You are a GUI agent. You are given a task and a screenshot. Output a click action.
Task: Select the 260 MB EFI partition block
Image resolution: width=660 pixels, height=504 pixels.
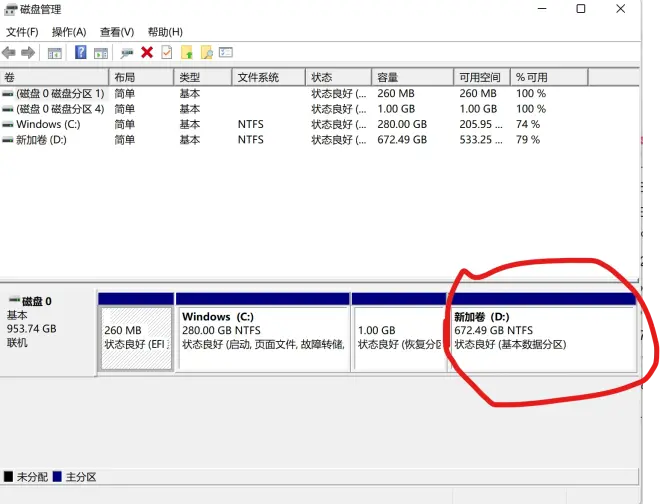[x=136, y=338]
